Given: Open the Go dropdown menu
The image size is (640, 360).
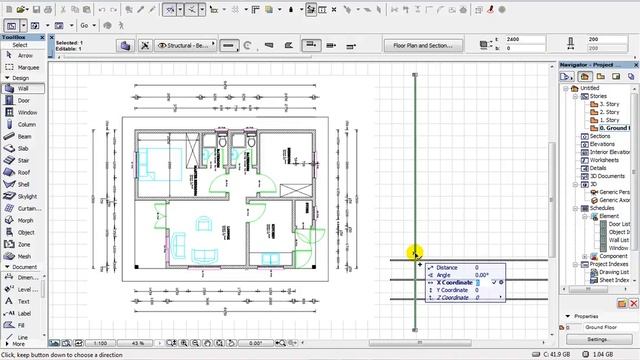Looking at the screenshot, I should tap(88, 25).
